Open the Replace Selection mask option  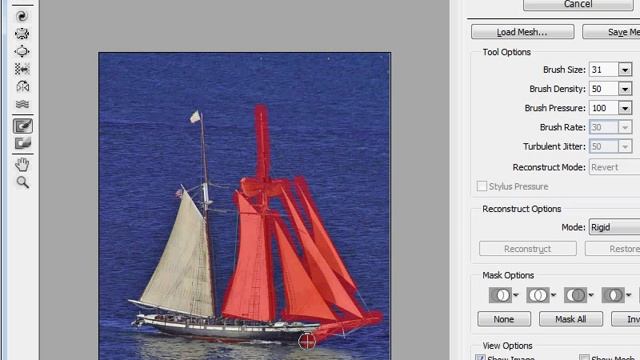[x=504, y=295]
